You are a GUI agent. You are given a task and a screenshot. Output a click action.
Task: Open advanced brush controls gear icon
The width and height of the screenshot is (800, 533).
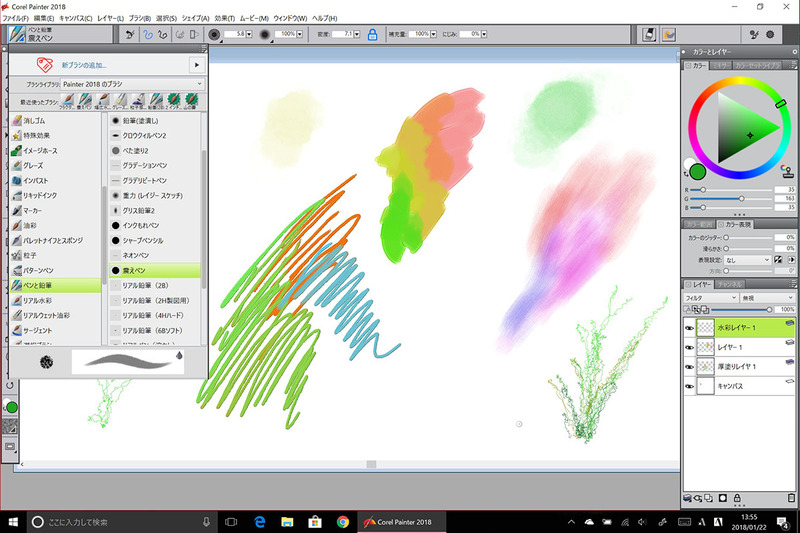[x=770, y=34]
